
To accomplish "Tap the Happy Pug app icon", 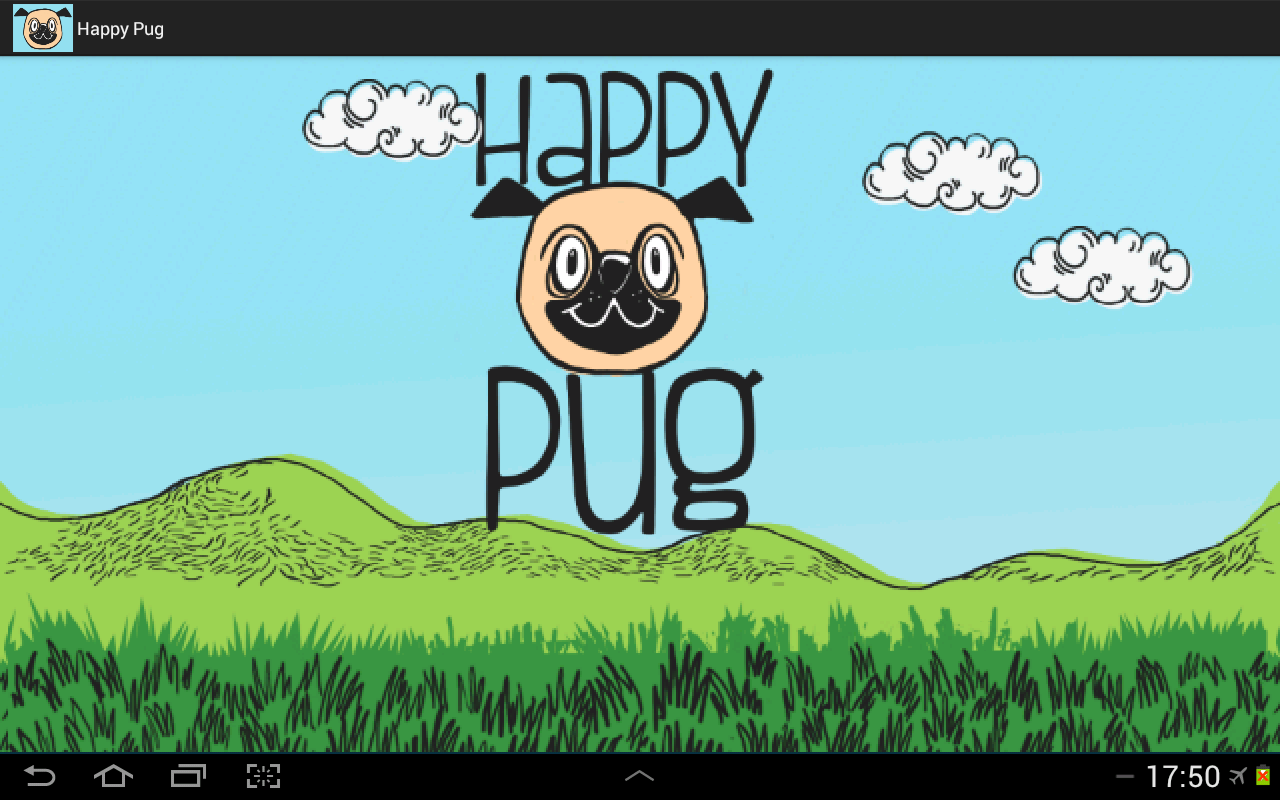I will point(42,28).
